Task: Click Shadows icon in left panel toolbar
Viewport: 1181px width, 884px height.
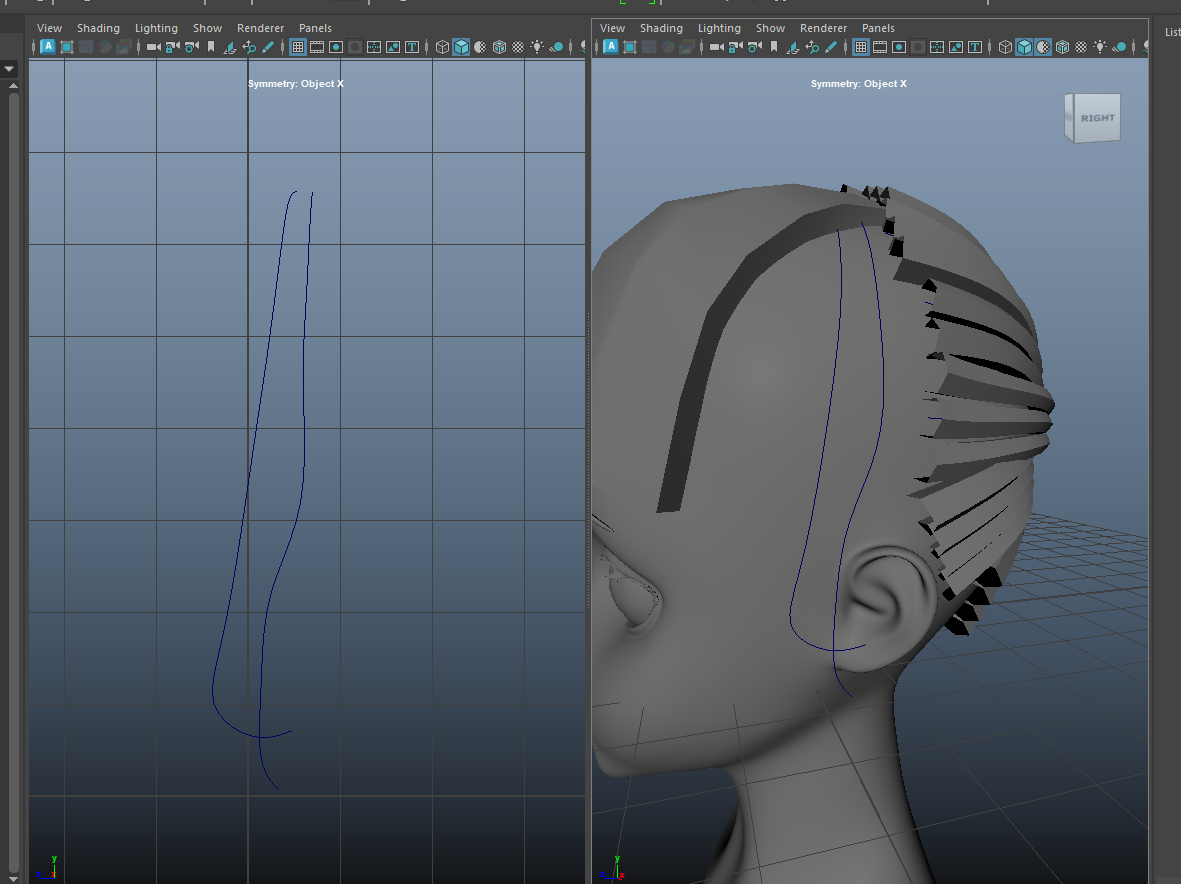Action: [557, 47]
